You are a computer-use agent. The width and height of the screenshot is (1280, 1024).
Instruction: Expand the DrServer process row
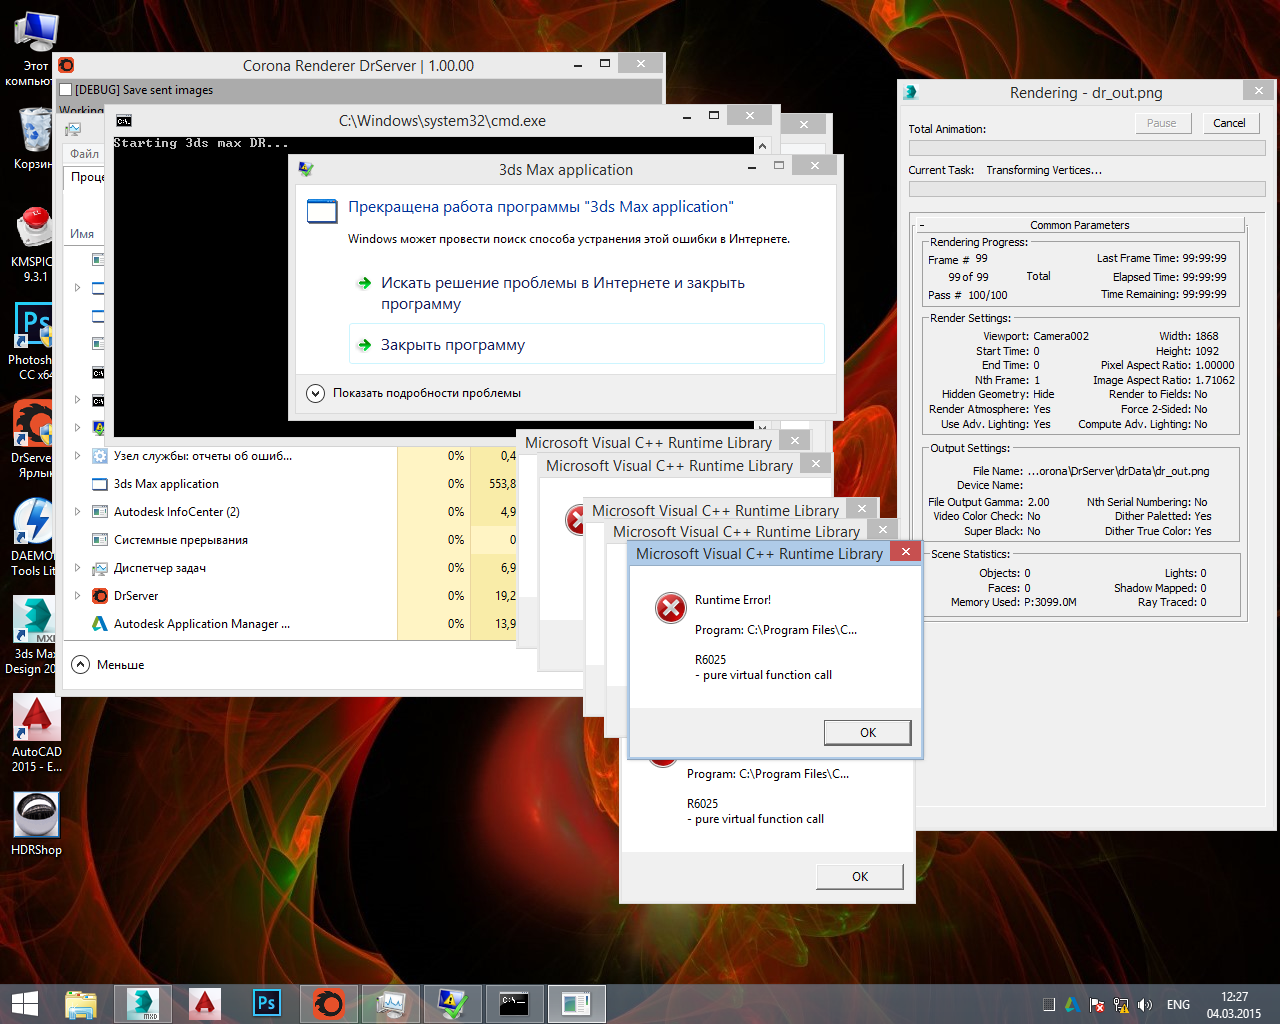click(78, 596)
